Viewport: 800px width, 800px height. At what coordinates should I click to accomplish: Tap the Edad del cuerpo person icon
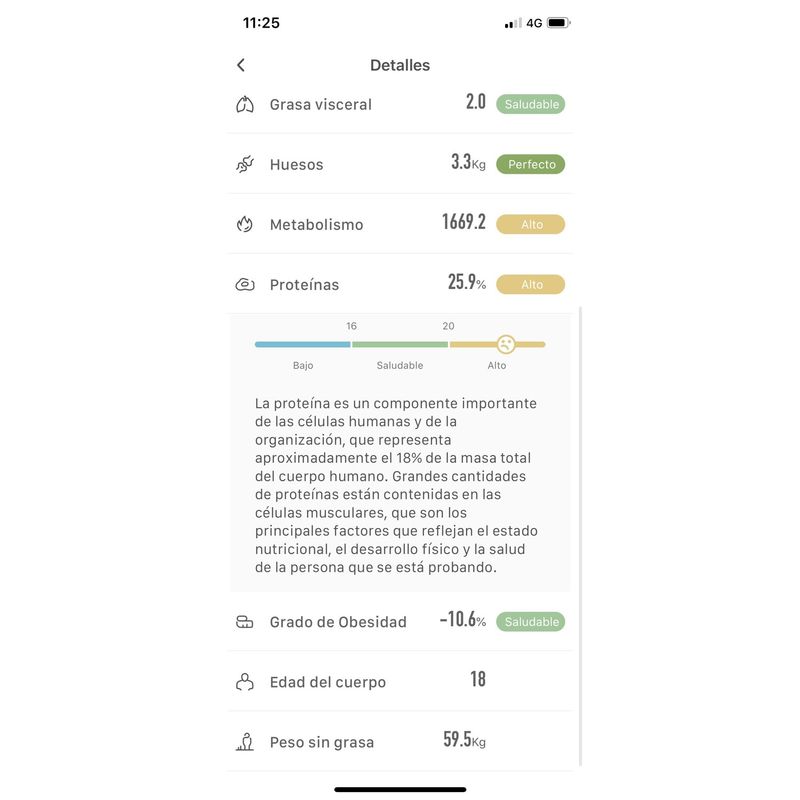coord(245,682)
